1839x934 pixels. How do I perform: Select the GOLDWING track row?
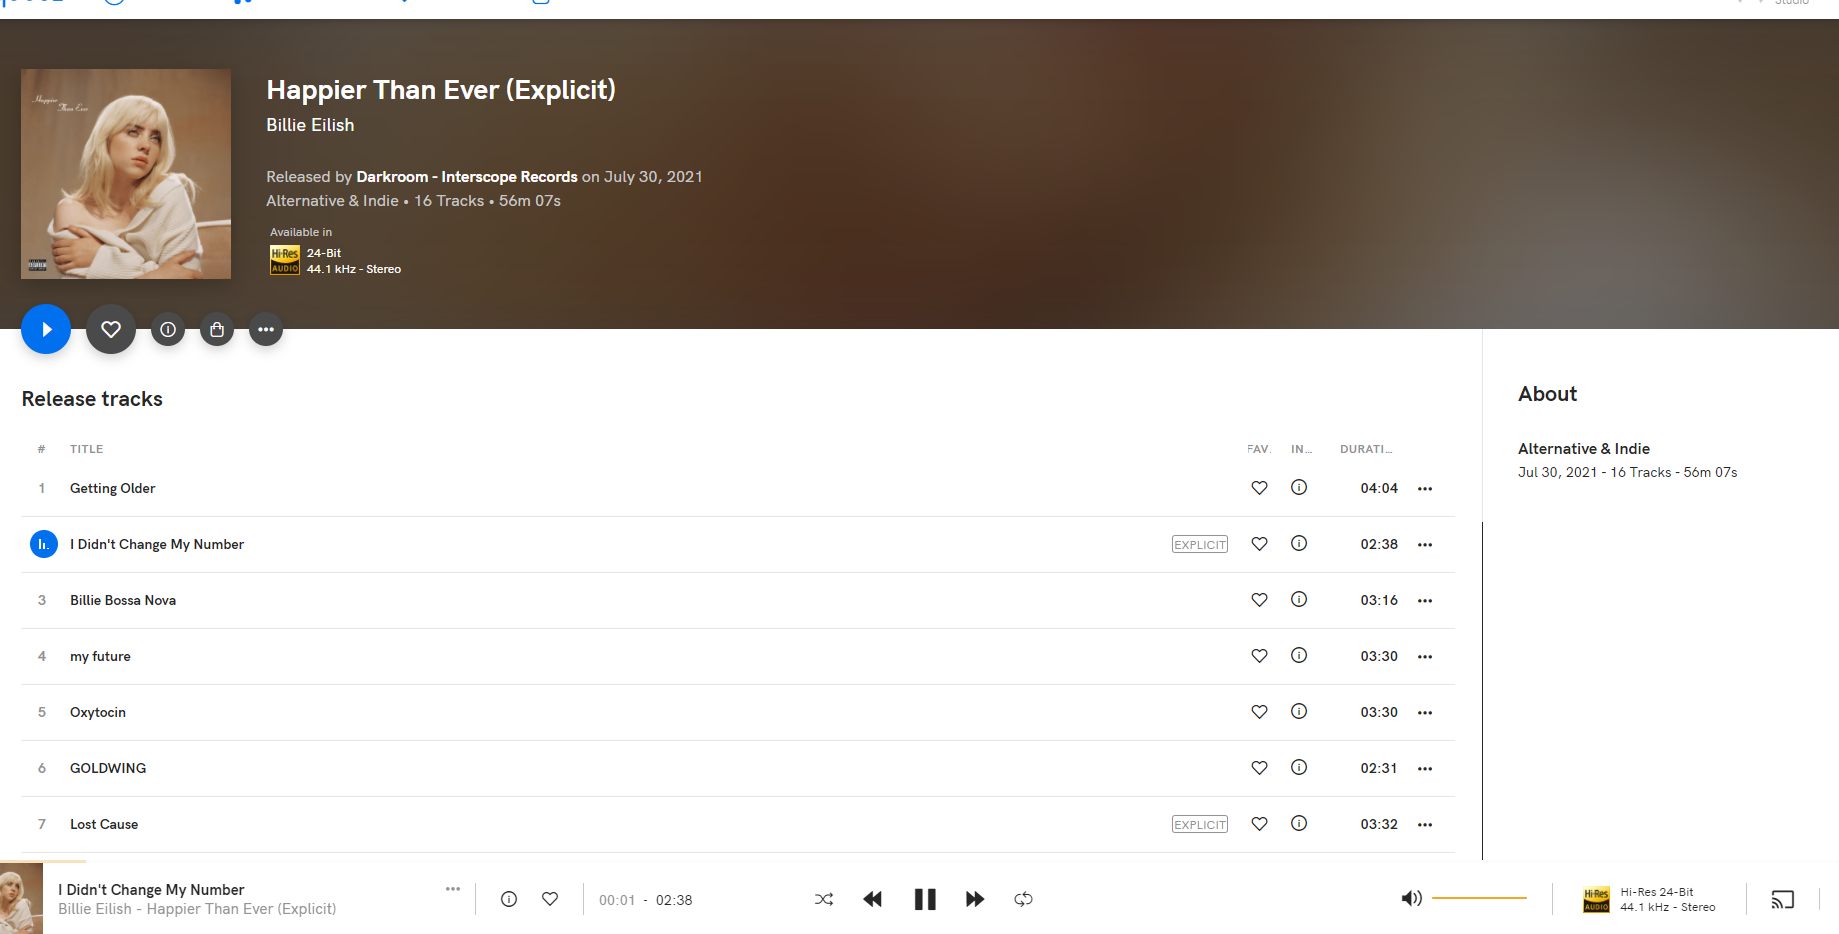point(738,768)
